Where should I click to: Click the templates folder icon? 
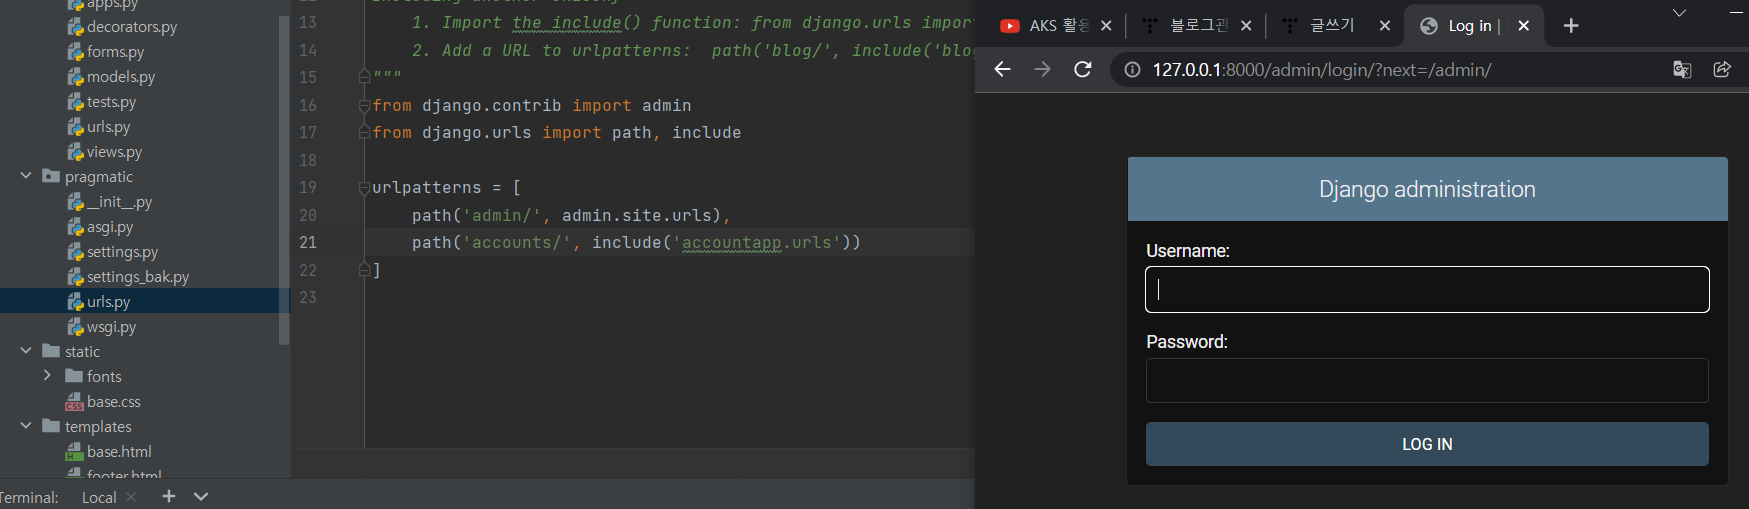(51, 426)
